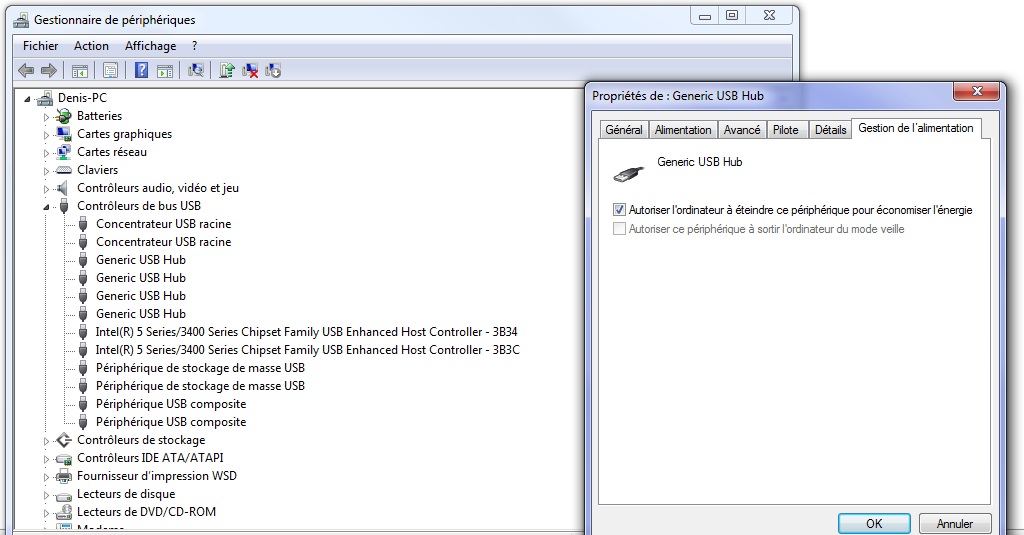The image size is (1024, 535).
Task: Open the Fichier menu
Action: [x=40, y=46]
